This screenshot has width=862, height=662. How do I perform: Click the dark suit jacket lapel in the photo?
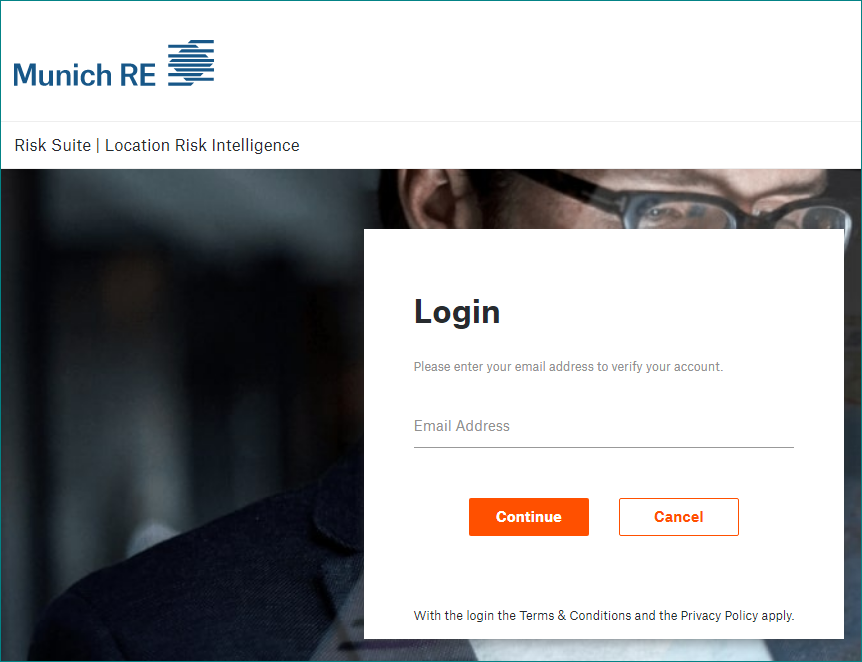[x=335, y=528]
